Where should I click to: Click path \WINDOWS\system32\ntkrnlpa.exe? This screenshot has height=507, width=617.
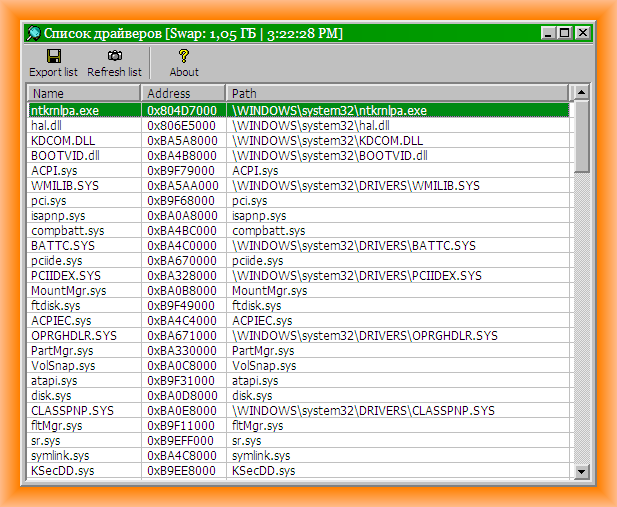coord(329,111)
